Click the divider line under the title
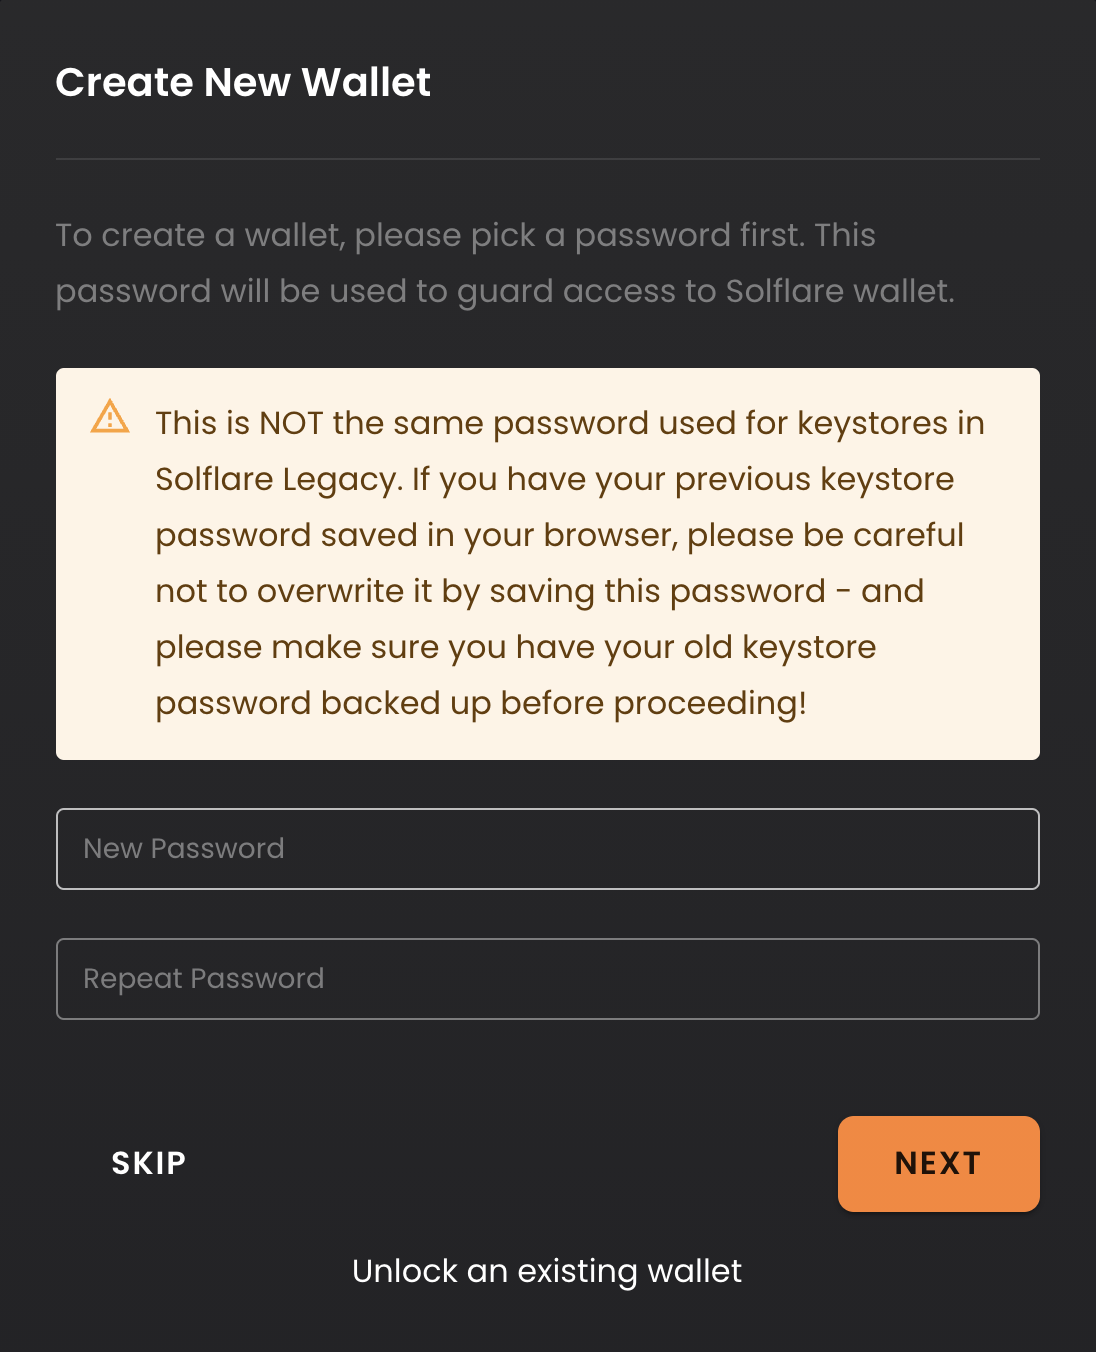The height and width of the screenshot is (1352, 1096). pyautogui.click(x=548, y=159)
